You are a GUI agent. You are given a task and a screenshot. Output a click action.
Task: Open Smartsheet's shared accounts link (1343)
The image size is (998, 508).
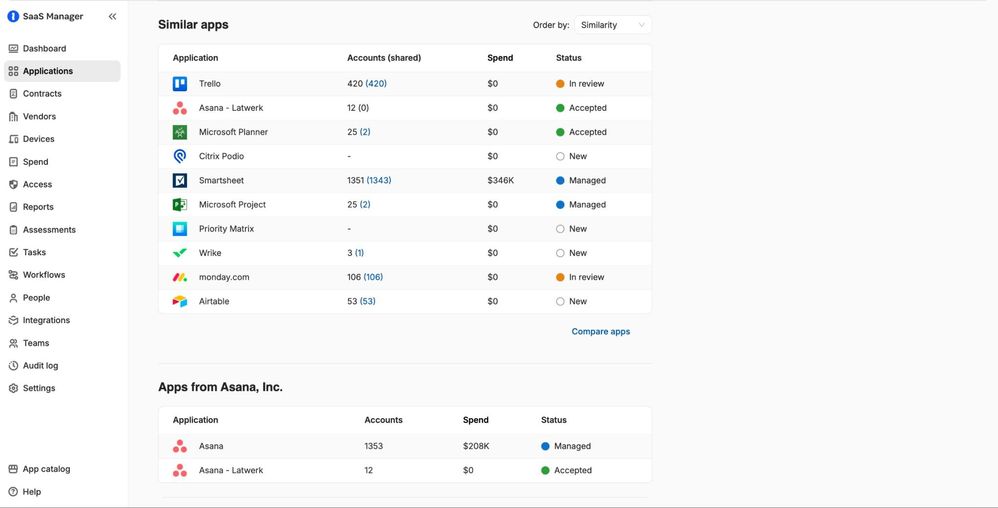click(379, 181)
